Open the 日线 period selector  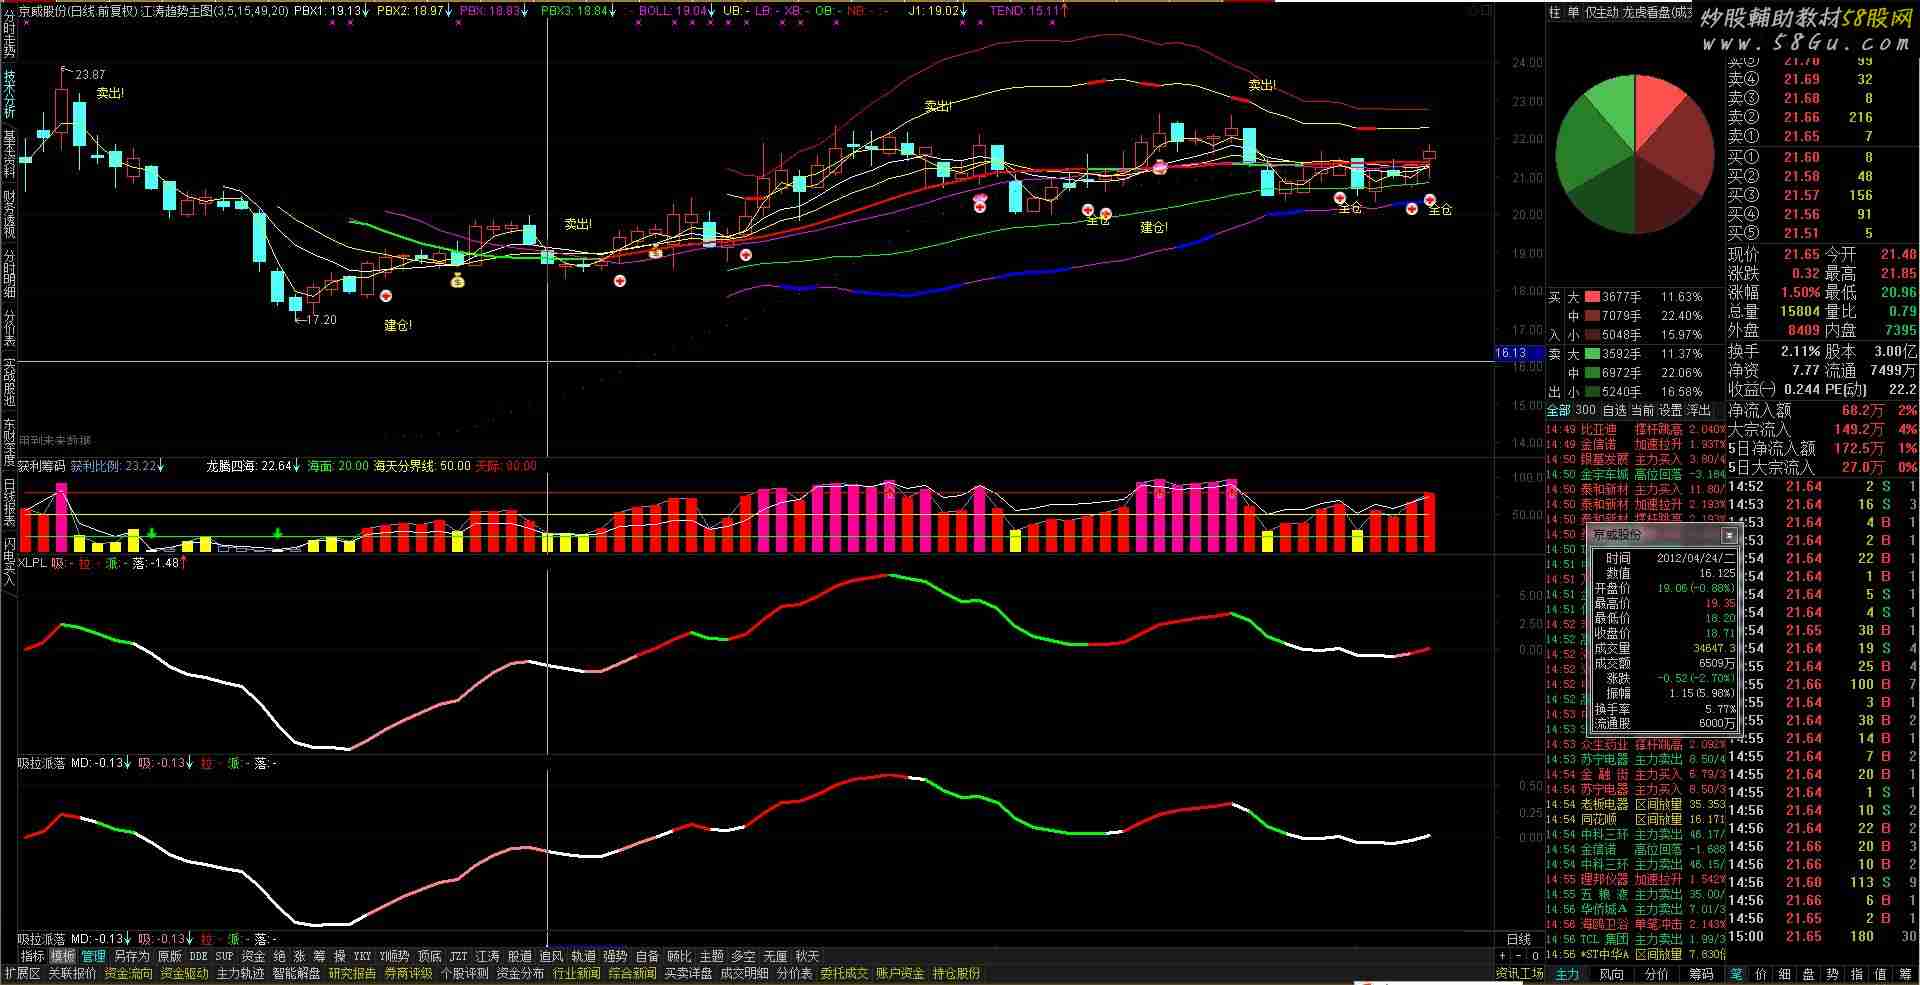1518,939
